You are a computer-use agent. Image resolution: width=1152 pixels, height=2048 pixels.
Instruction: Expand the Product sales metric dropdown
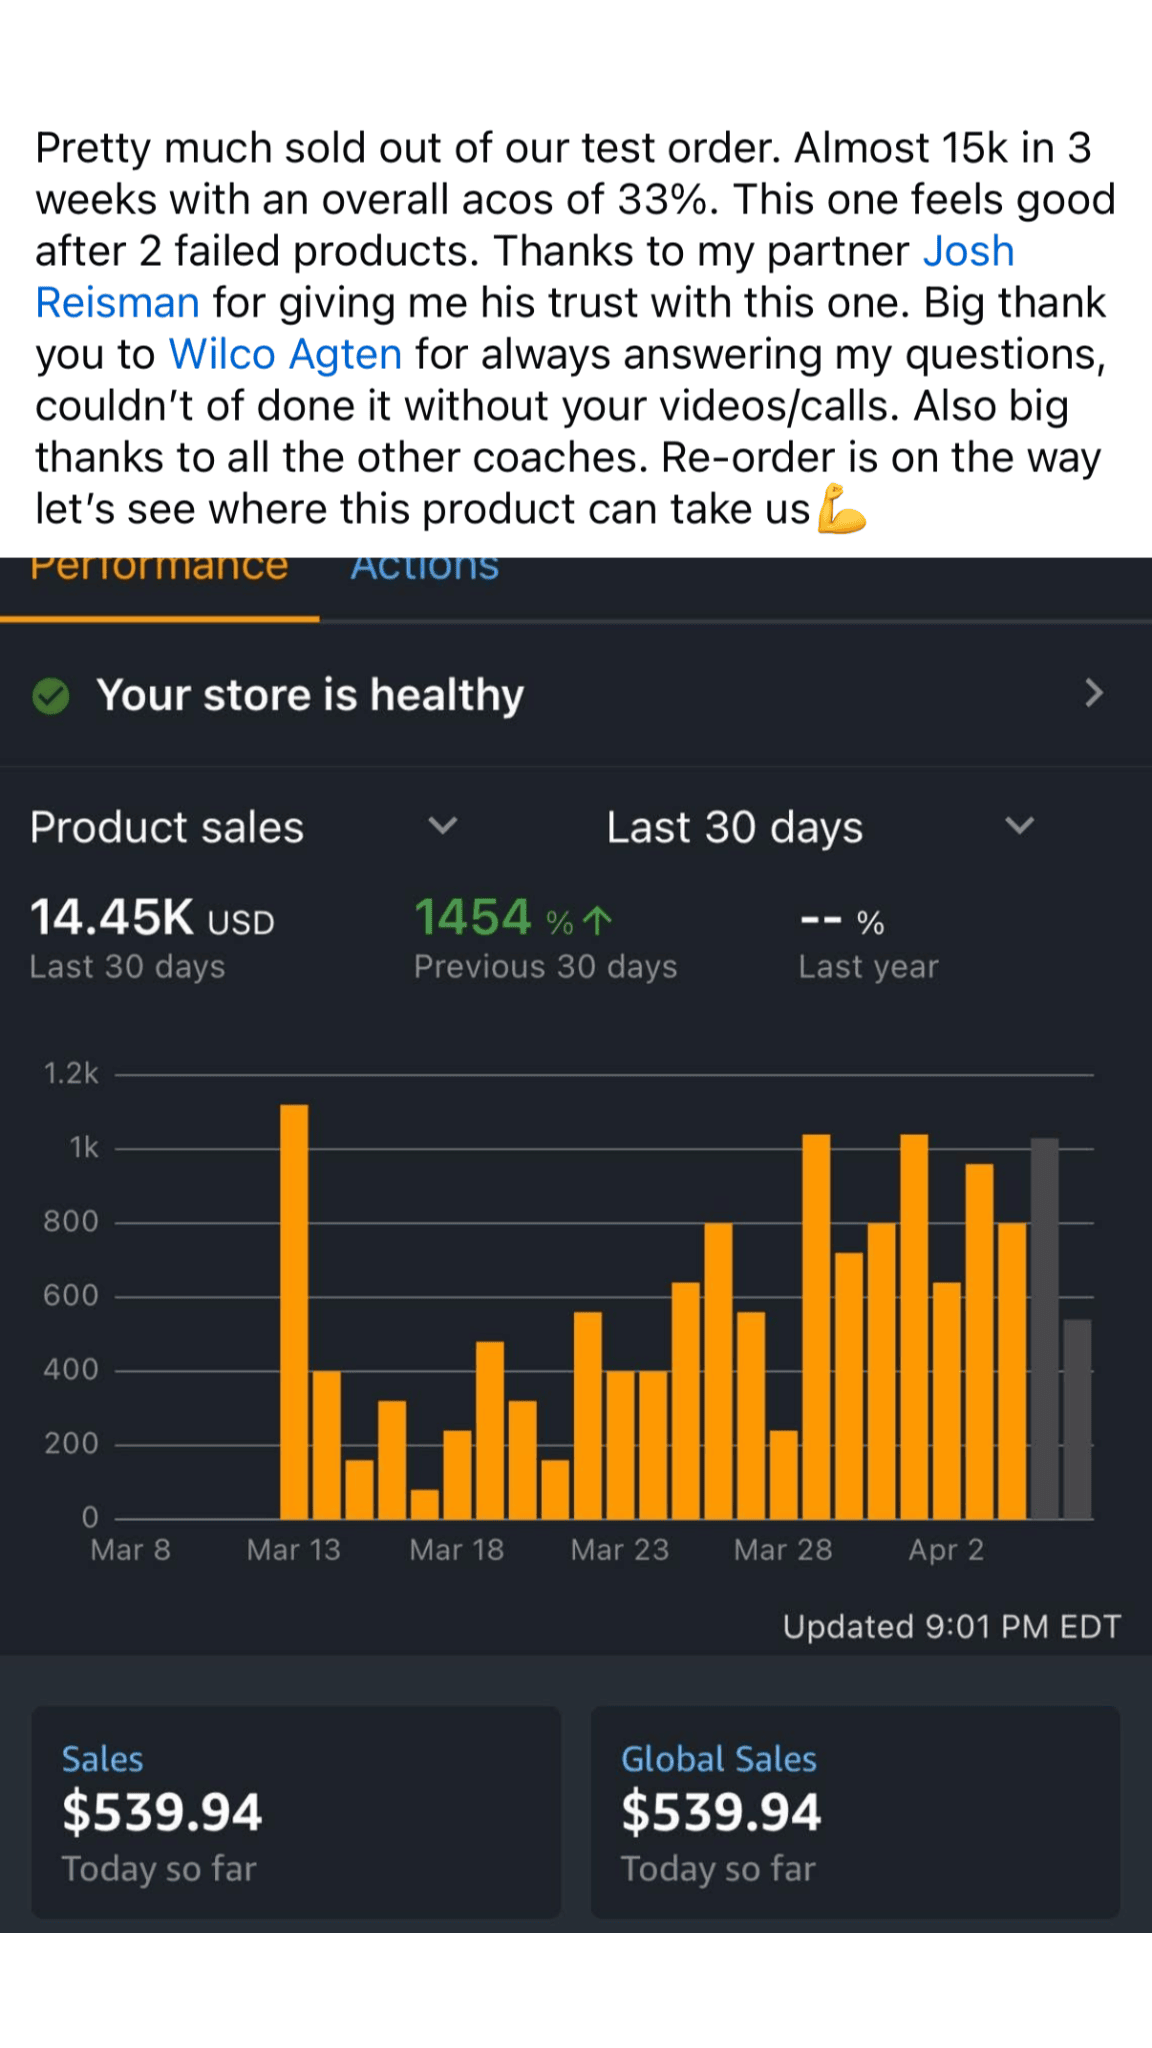point(442,826)
